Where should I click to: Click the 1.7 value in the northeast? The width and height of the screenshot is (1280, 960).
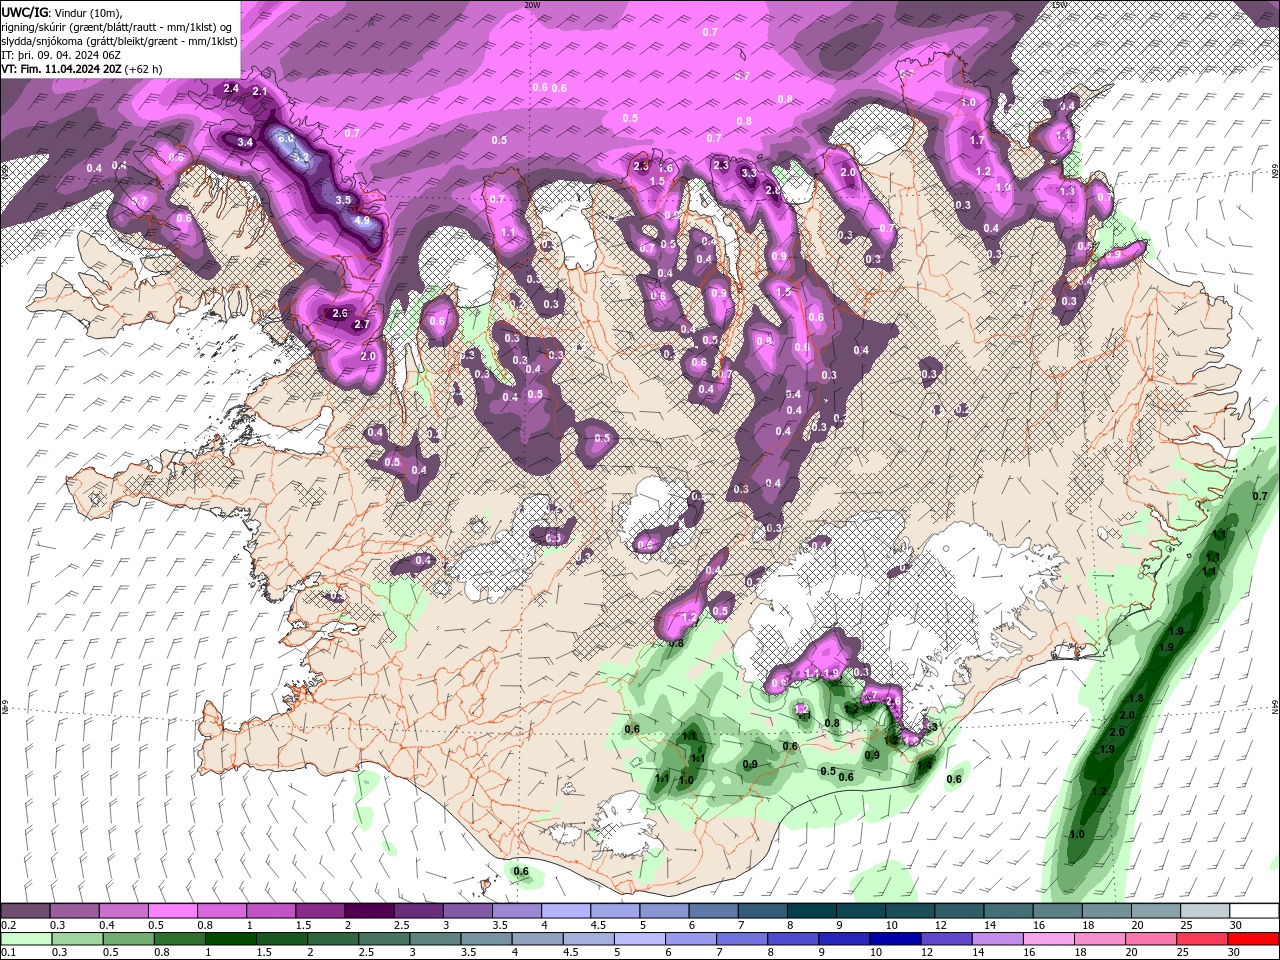click(977, 141)
